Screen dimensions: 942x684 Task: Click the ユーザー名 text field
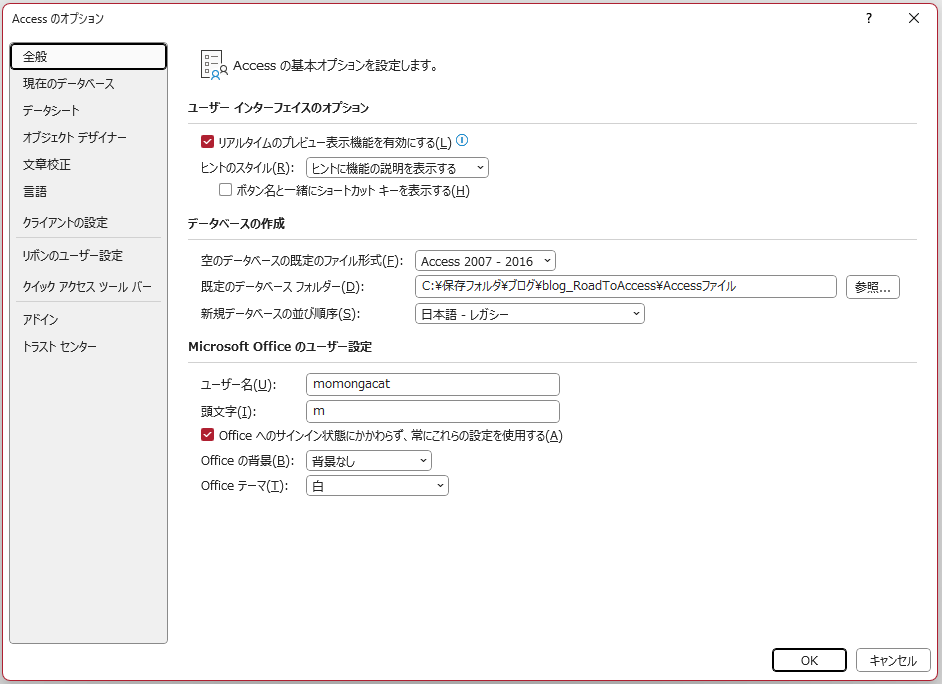[432, 384]
